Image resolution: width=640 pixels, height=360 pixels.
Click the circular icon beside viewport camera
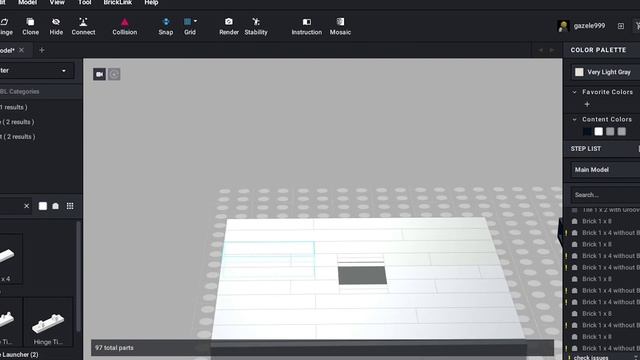[114, 74]
